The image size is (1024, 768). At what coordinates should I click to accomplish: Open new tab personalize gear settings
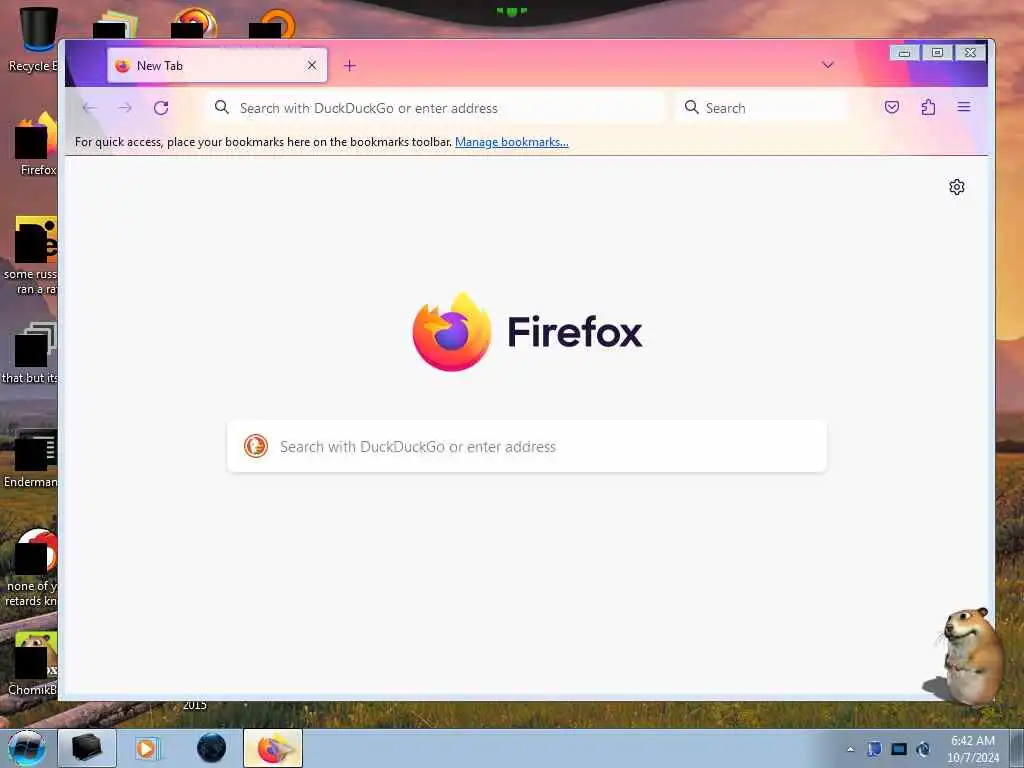point(957,187)
